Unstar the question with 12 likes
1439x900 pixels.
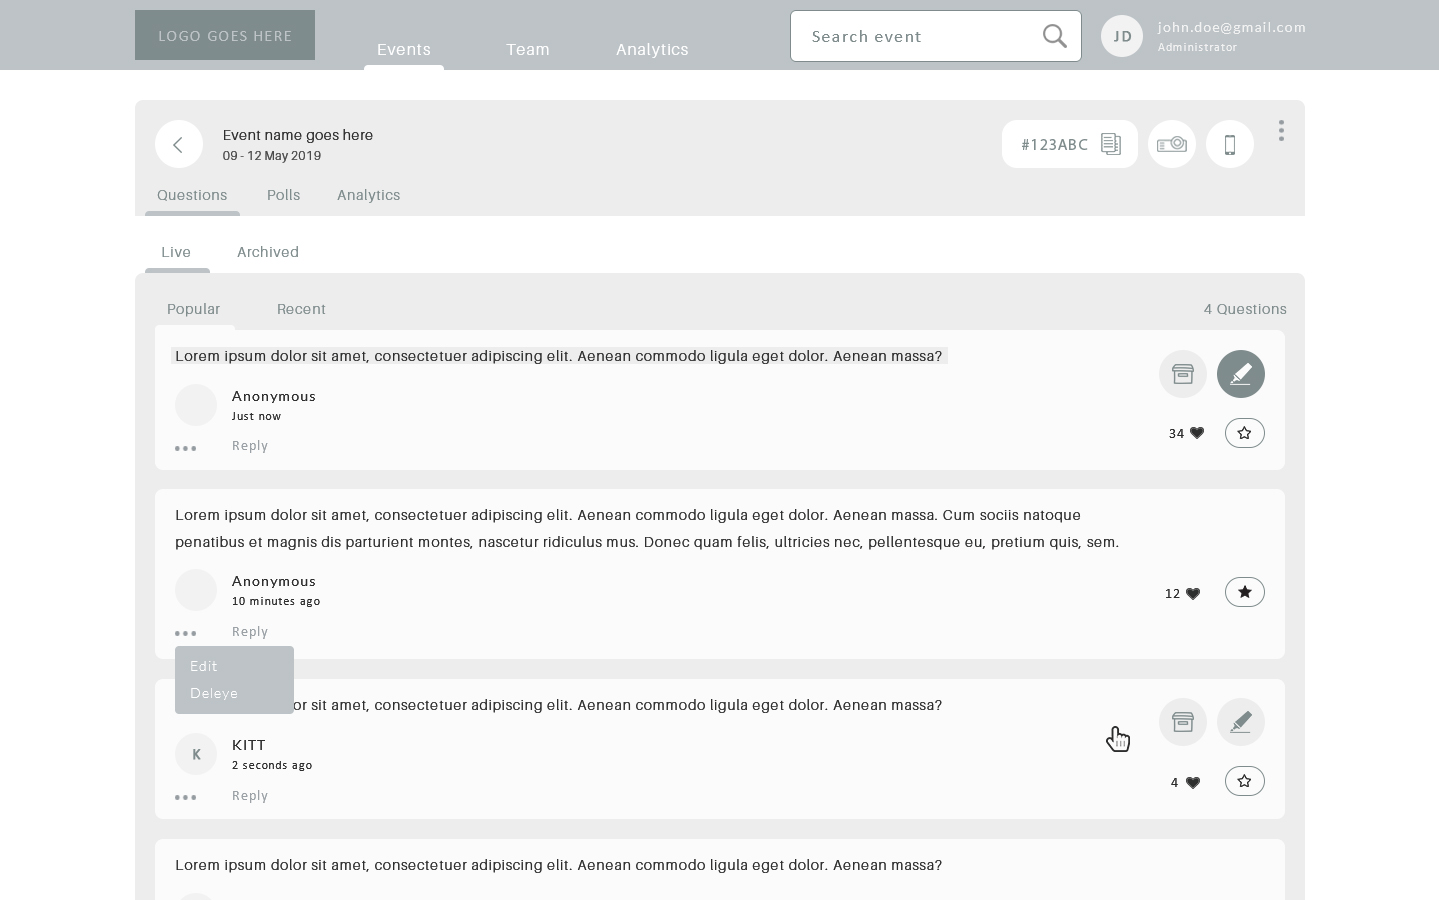tap(1244, 592)
